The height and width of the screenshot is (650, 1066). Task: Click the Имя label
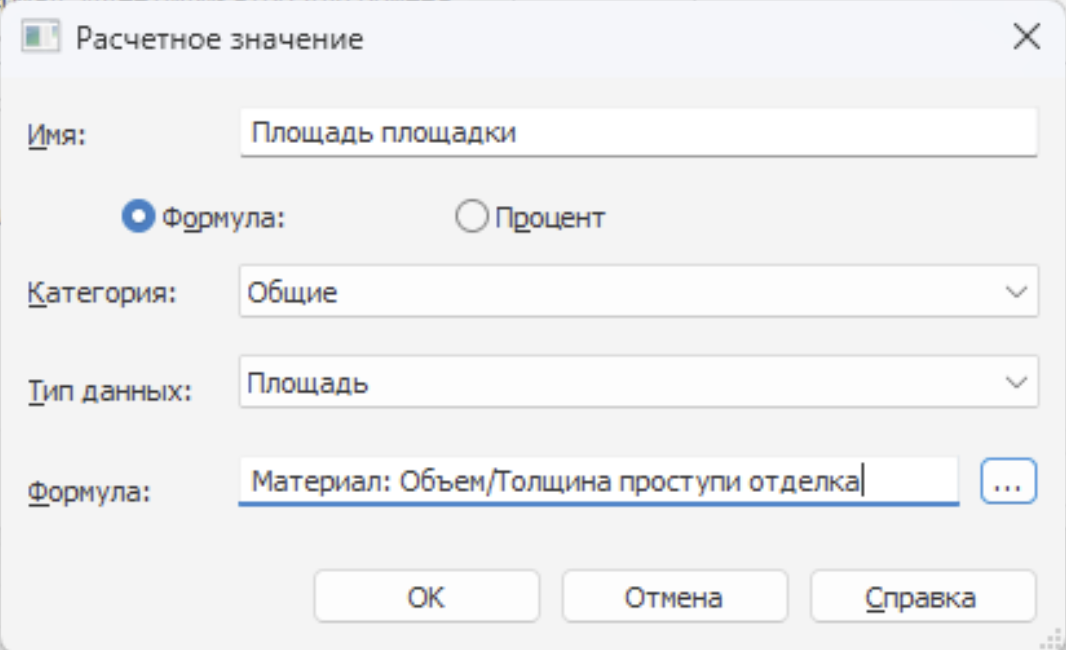click(x=57, y=136)
